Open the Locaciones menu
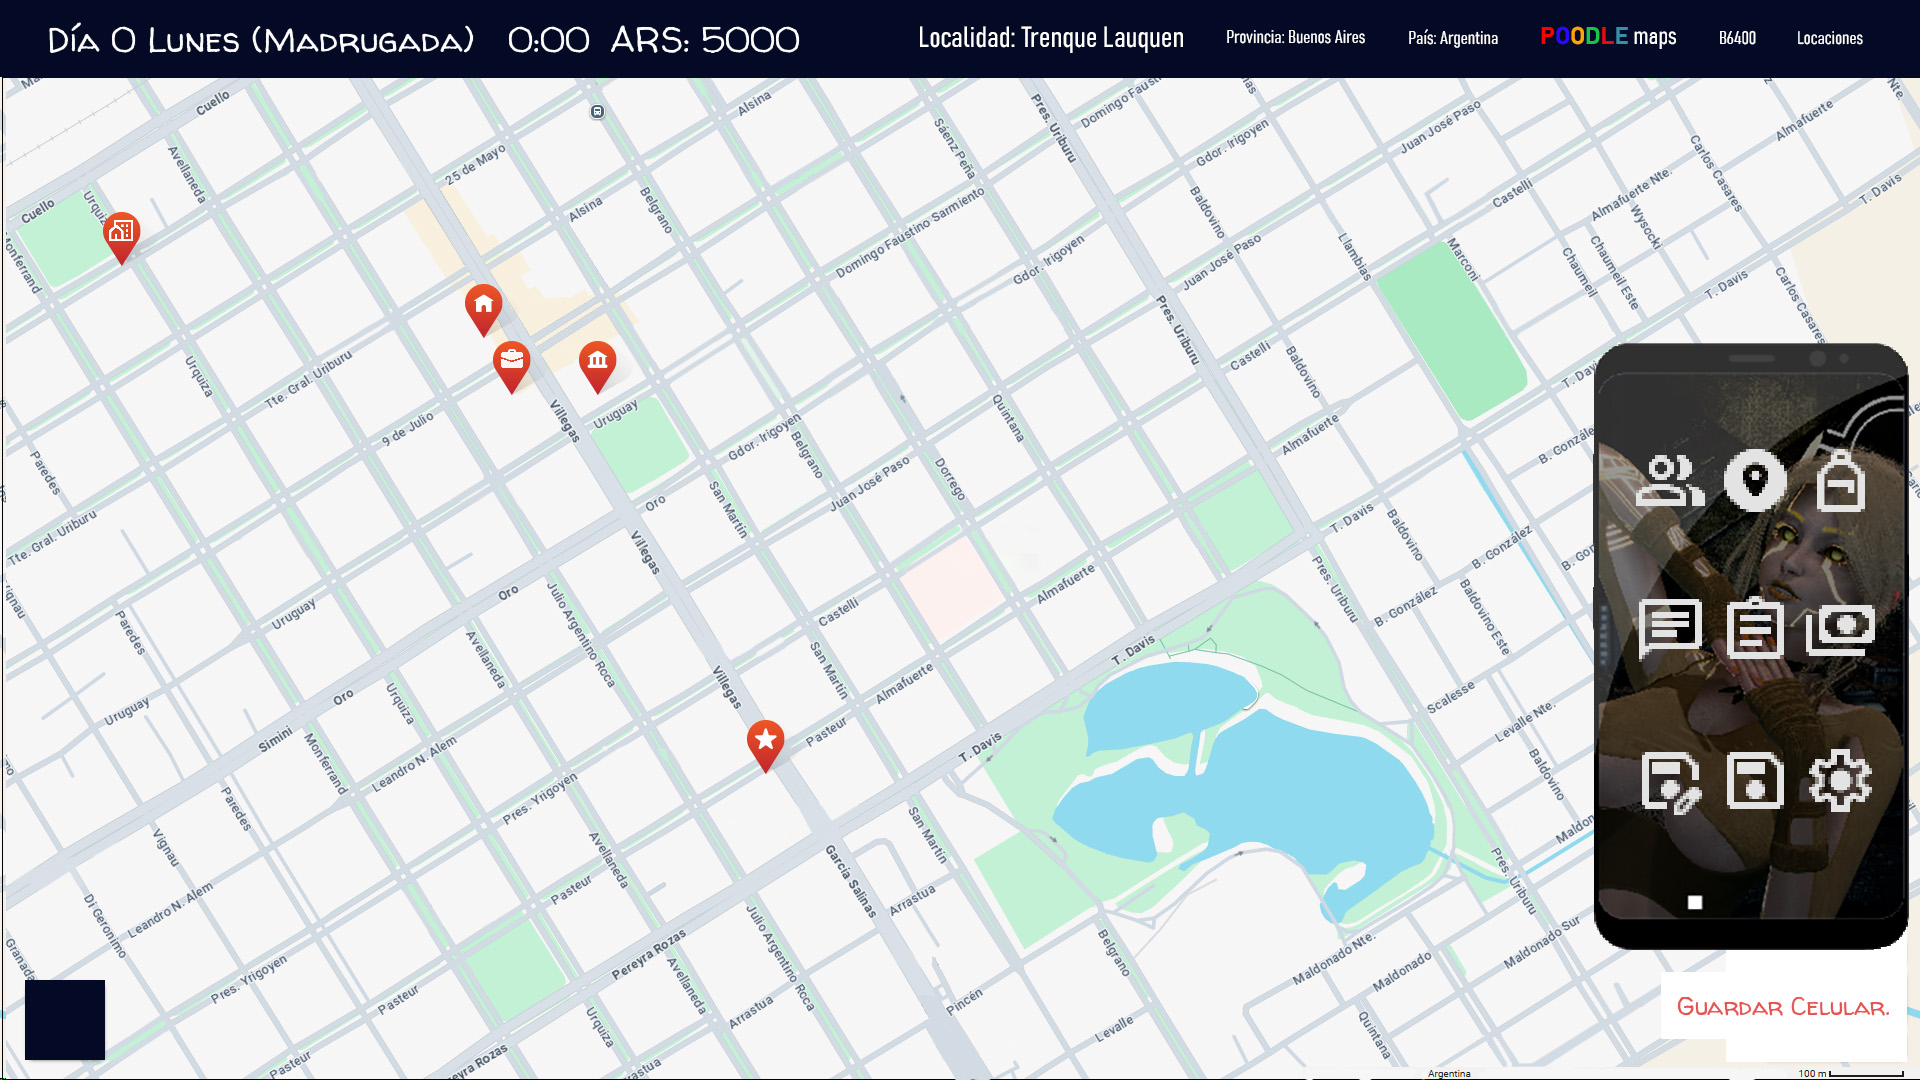 click(x=1829, y=38)
